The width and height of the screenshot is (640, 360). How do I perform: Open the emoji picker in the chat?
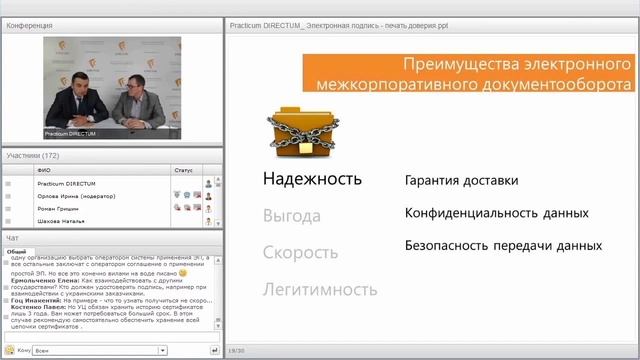click(x=10, y=350)
